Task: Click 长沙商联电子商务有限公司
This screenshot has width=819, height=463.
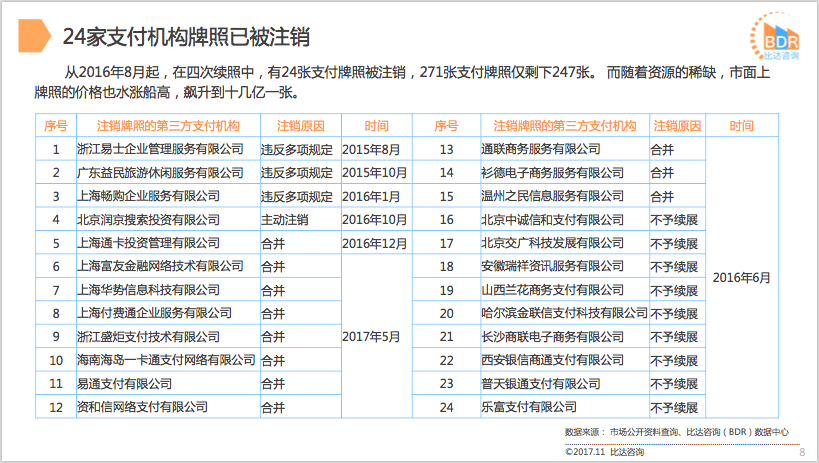Action: point(553,337)
